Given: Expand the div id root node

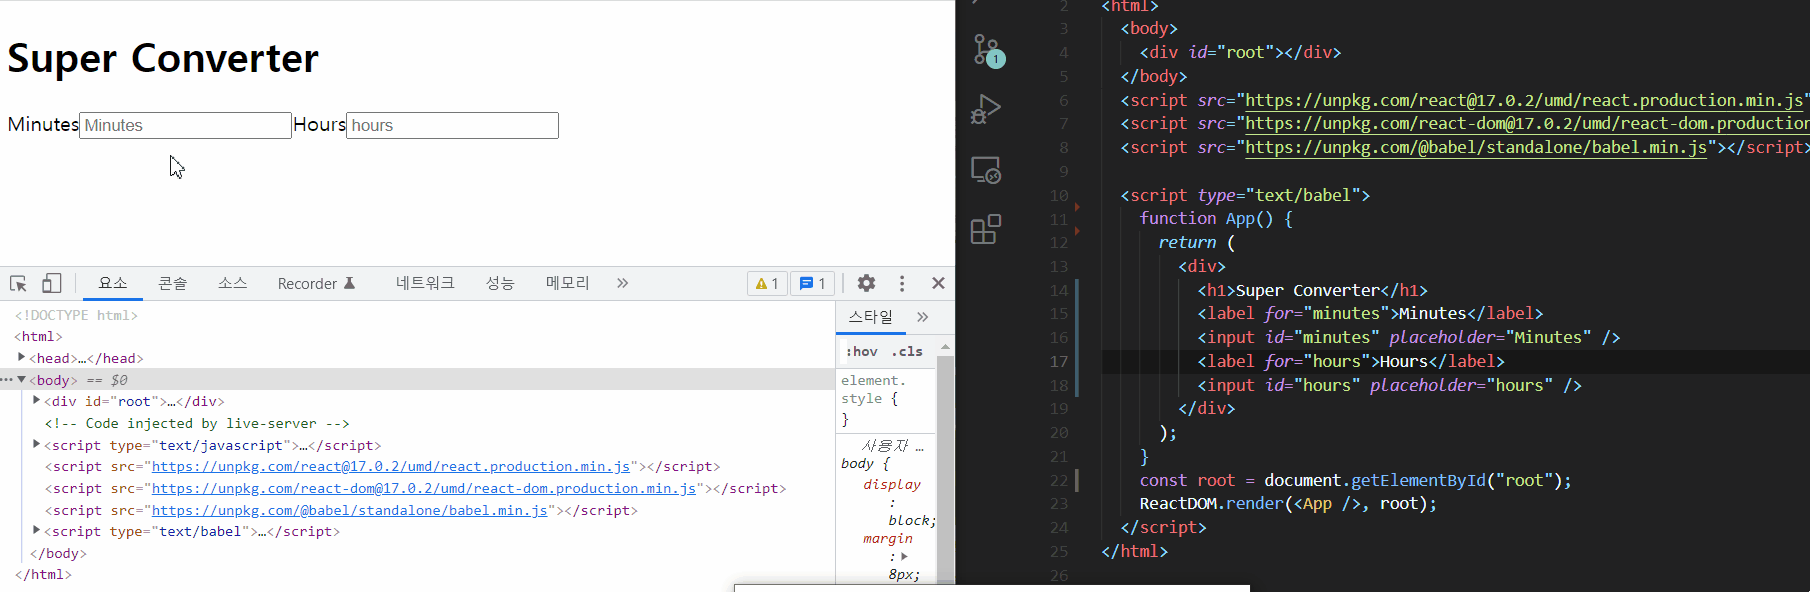Looking at the screenshot, I should (x=37, y=400).
